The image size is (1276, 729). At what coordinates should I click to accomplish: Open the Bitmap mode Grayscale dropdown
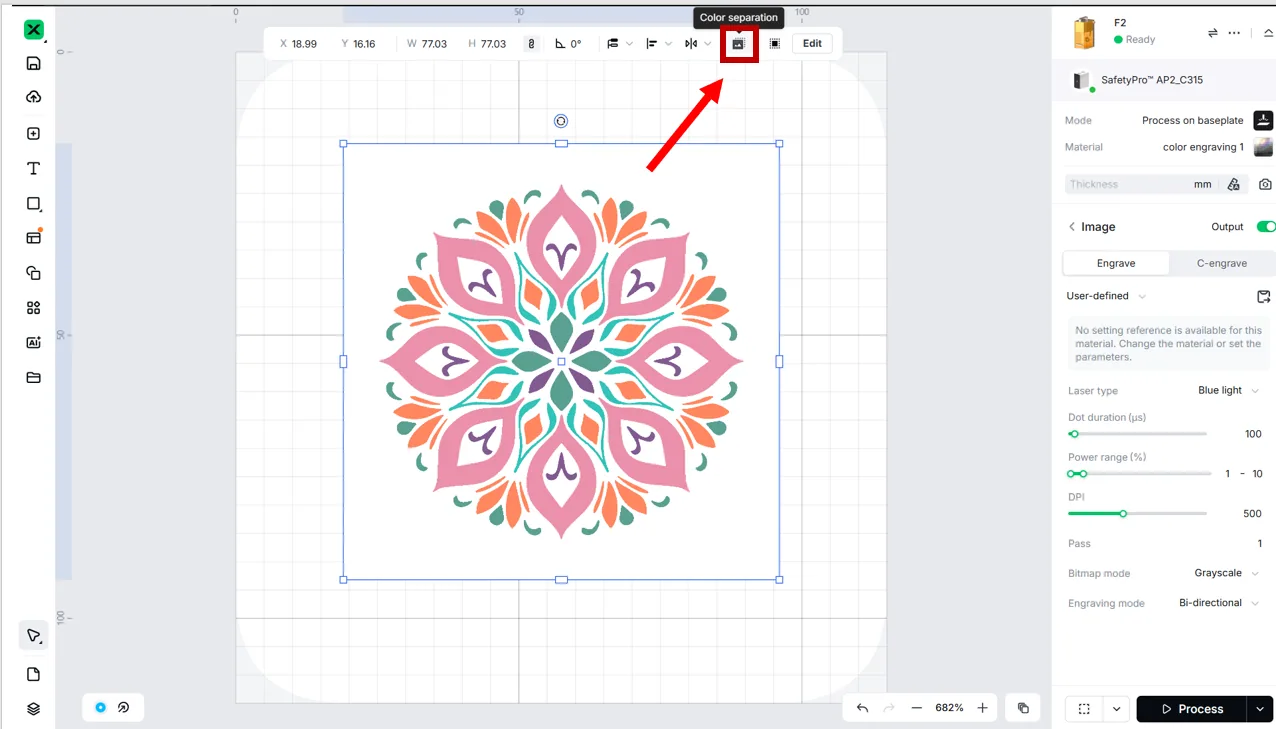1226,573
